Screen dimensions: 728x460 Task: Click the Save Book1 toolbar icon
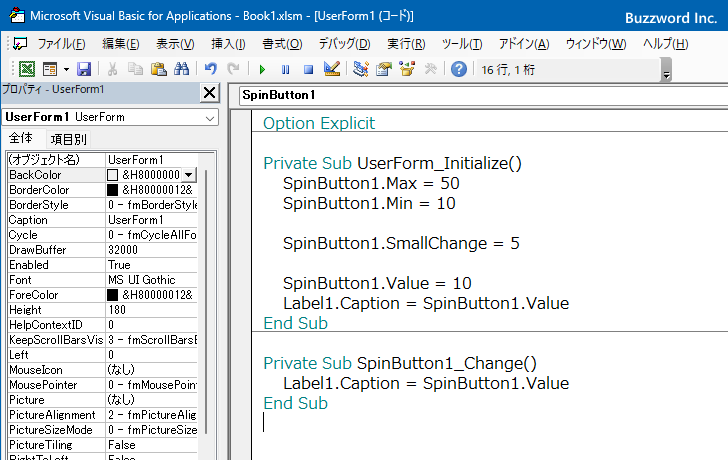click(84, 69)
